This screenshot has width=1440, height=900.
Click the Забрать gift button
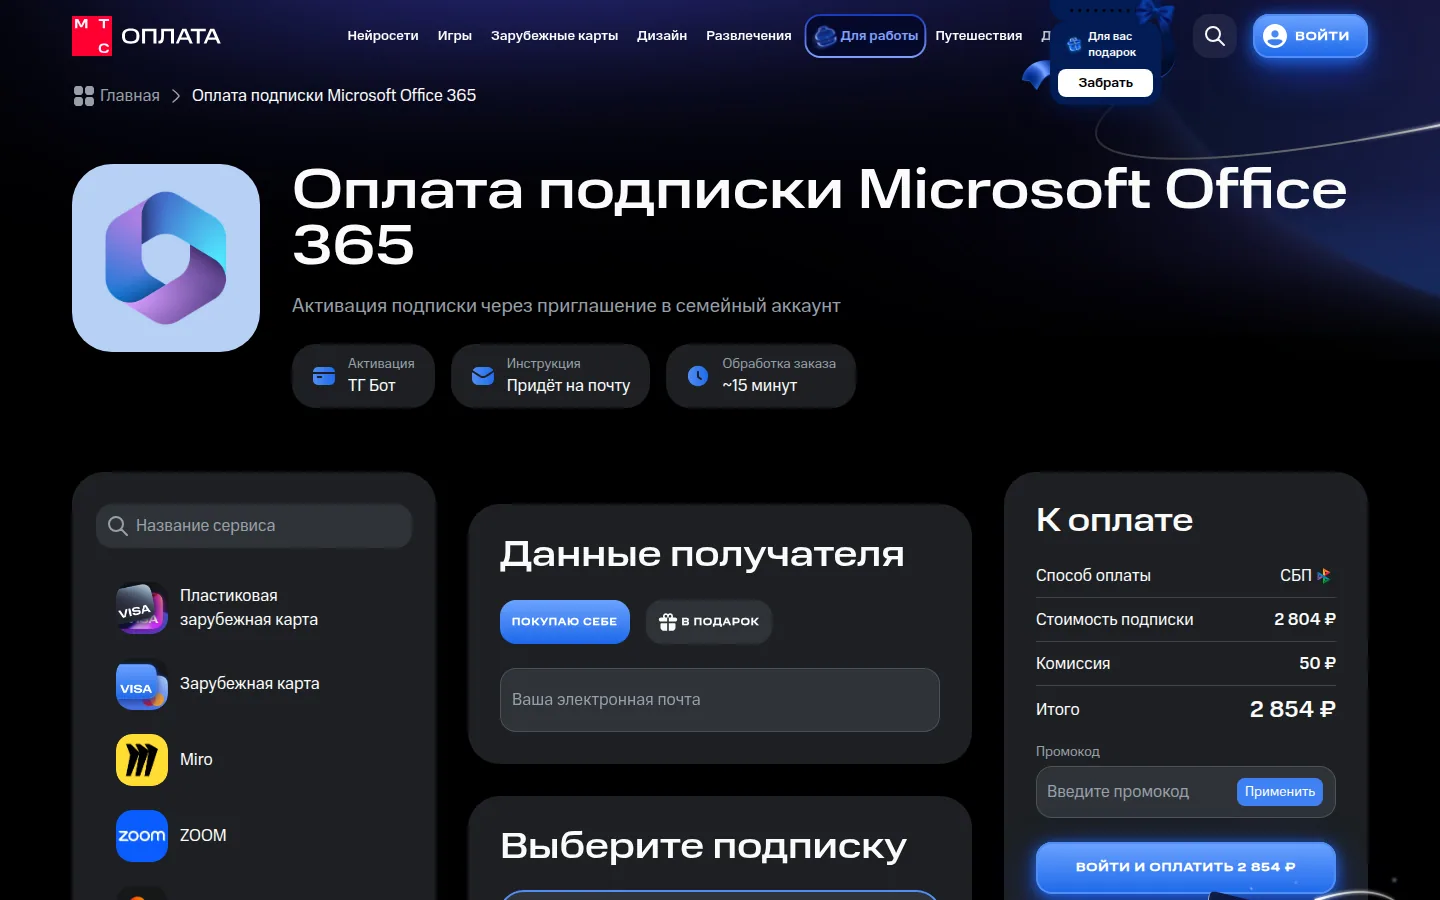point(1106,83)
